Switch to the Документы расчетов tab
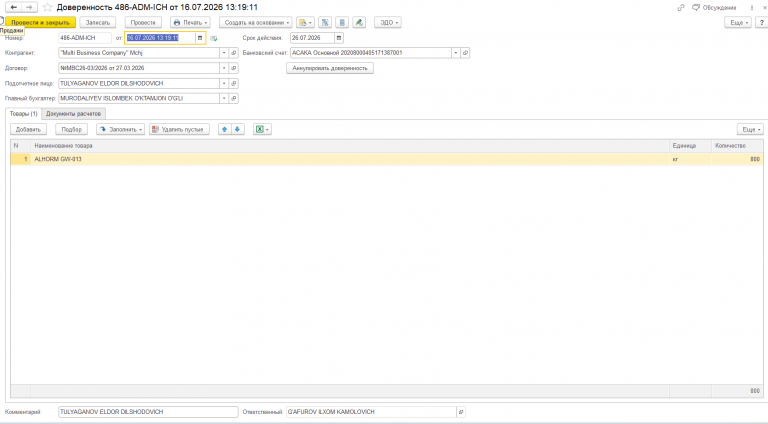 [73, 114]
